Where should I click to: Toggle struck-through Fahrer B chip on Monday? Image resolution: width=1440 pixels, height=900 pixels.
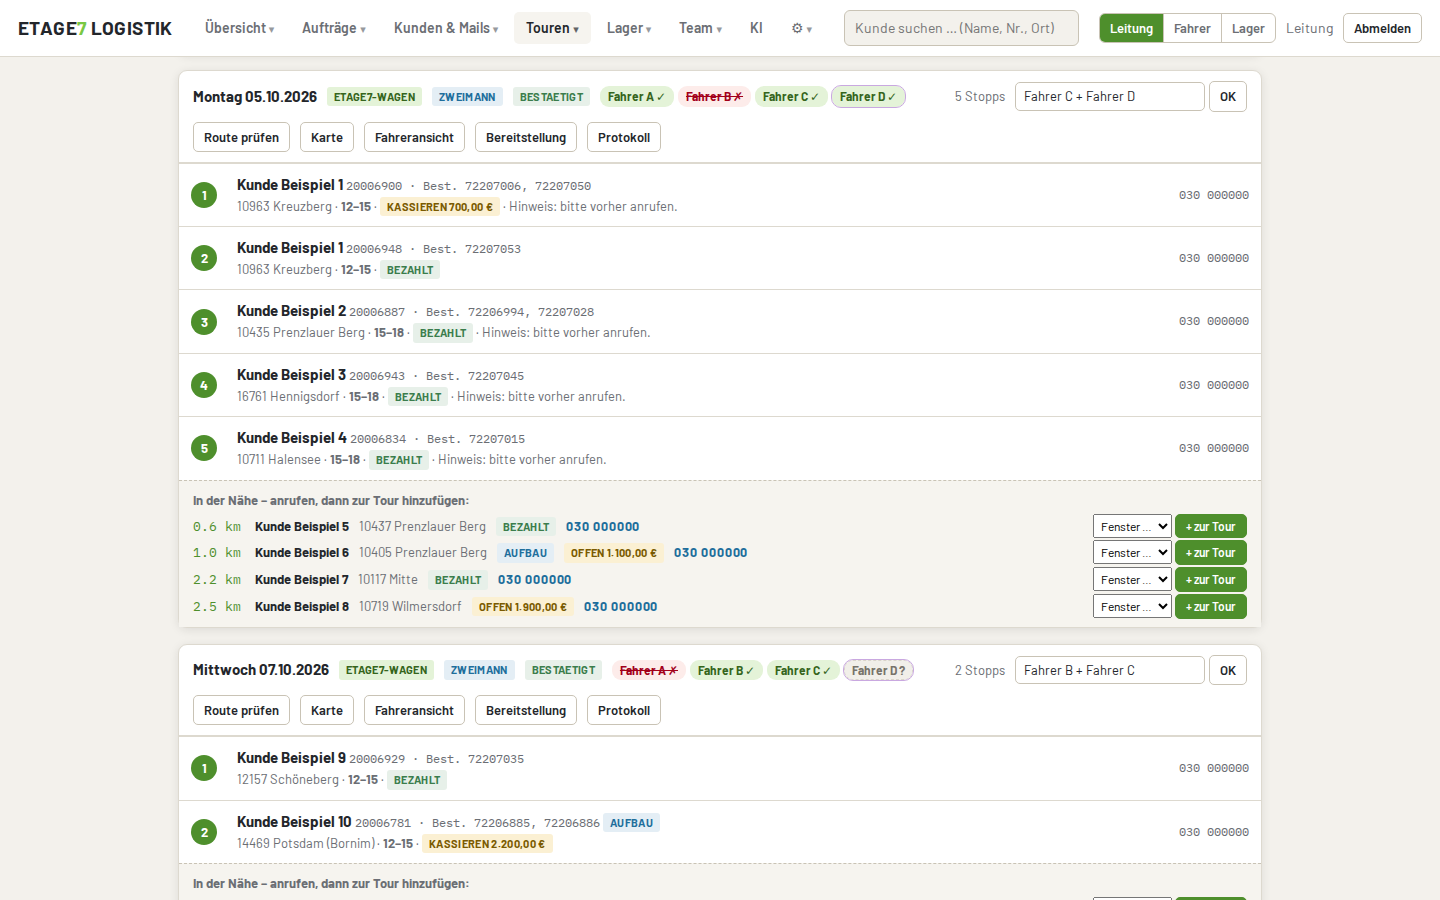[x=714, y=97]
